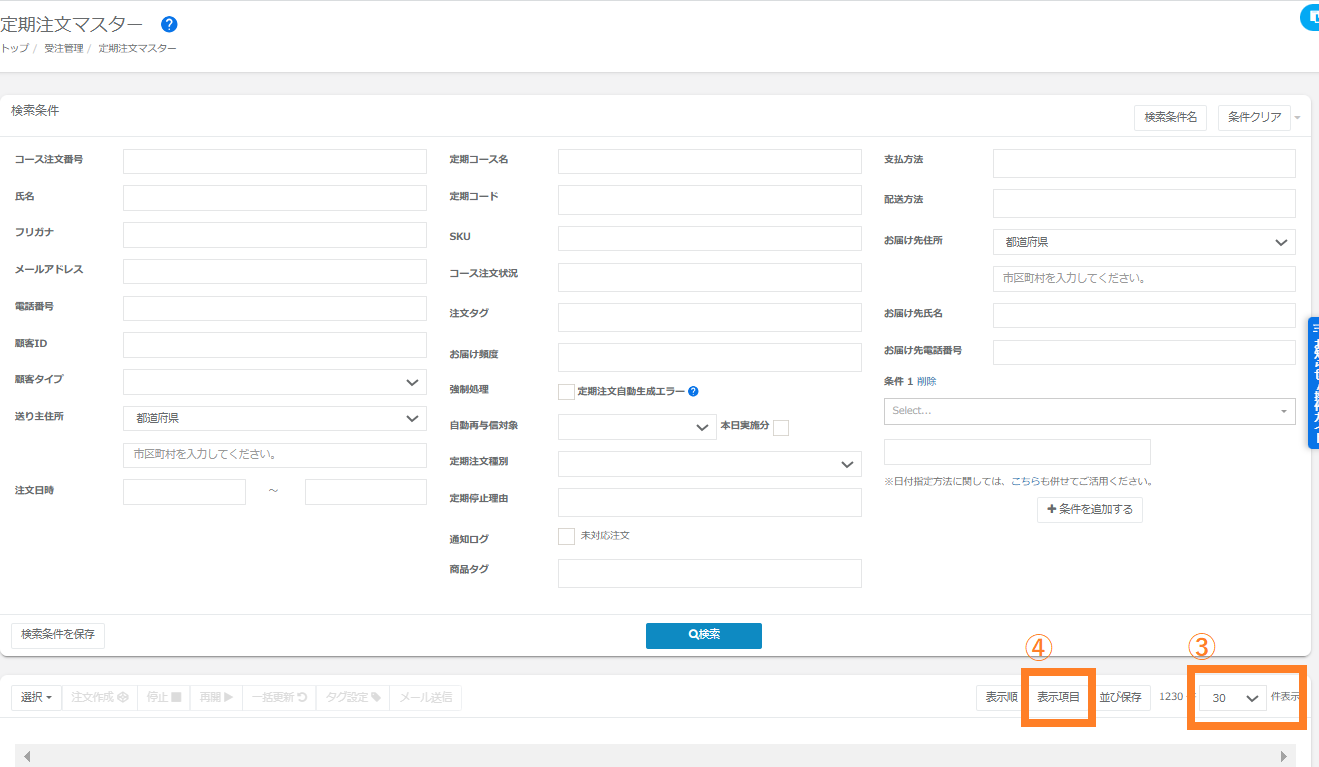1319x767 pixels.
Task: Expand the 送り主住所 都道府県 dropdown
Action: [x=275, y=418]
